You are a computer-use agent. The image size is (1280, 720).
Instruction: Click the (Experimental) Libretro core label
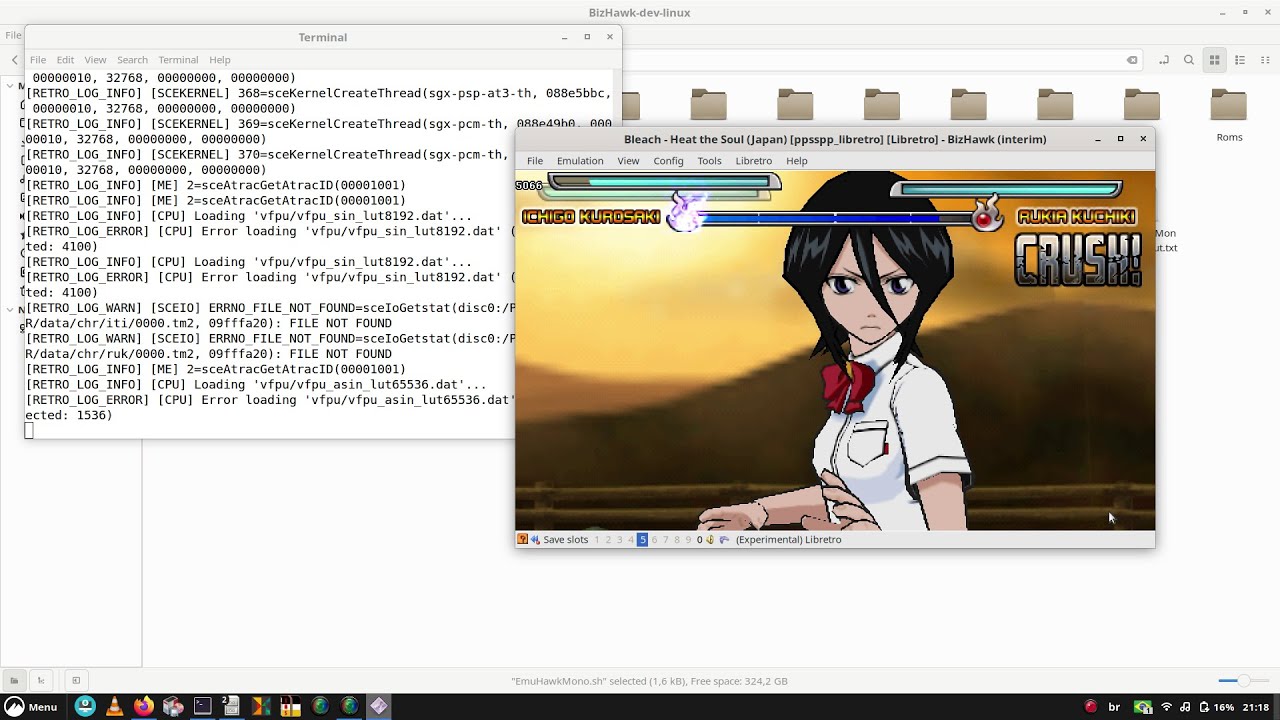788,540
